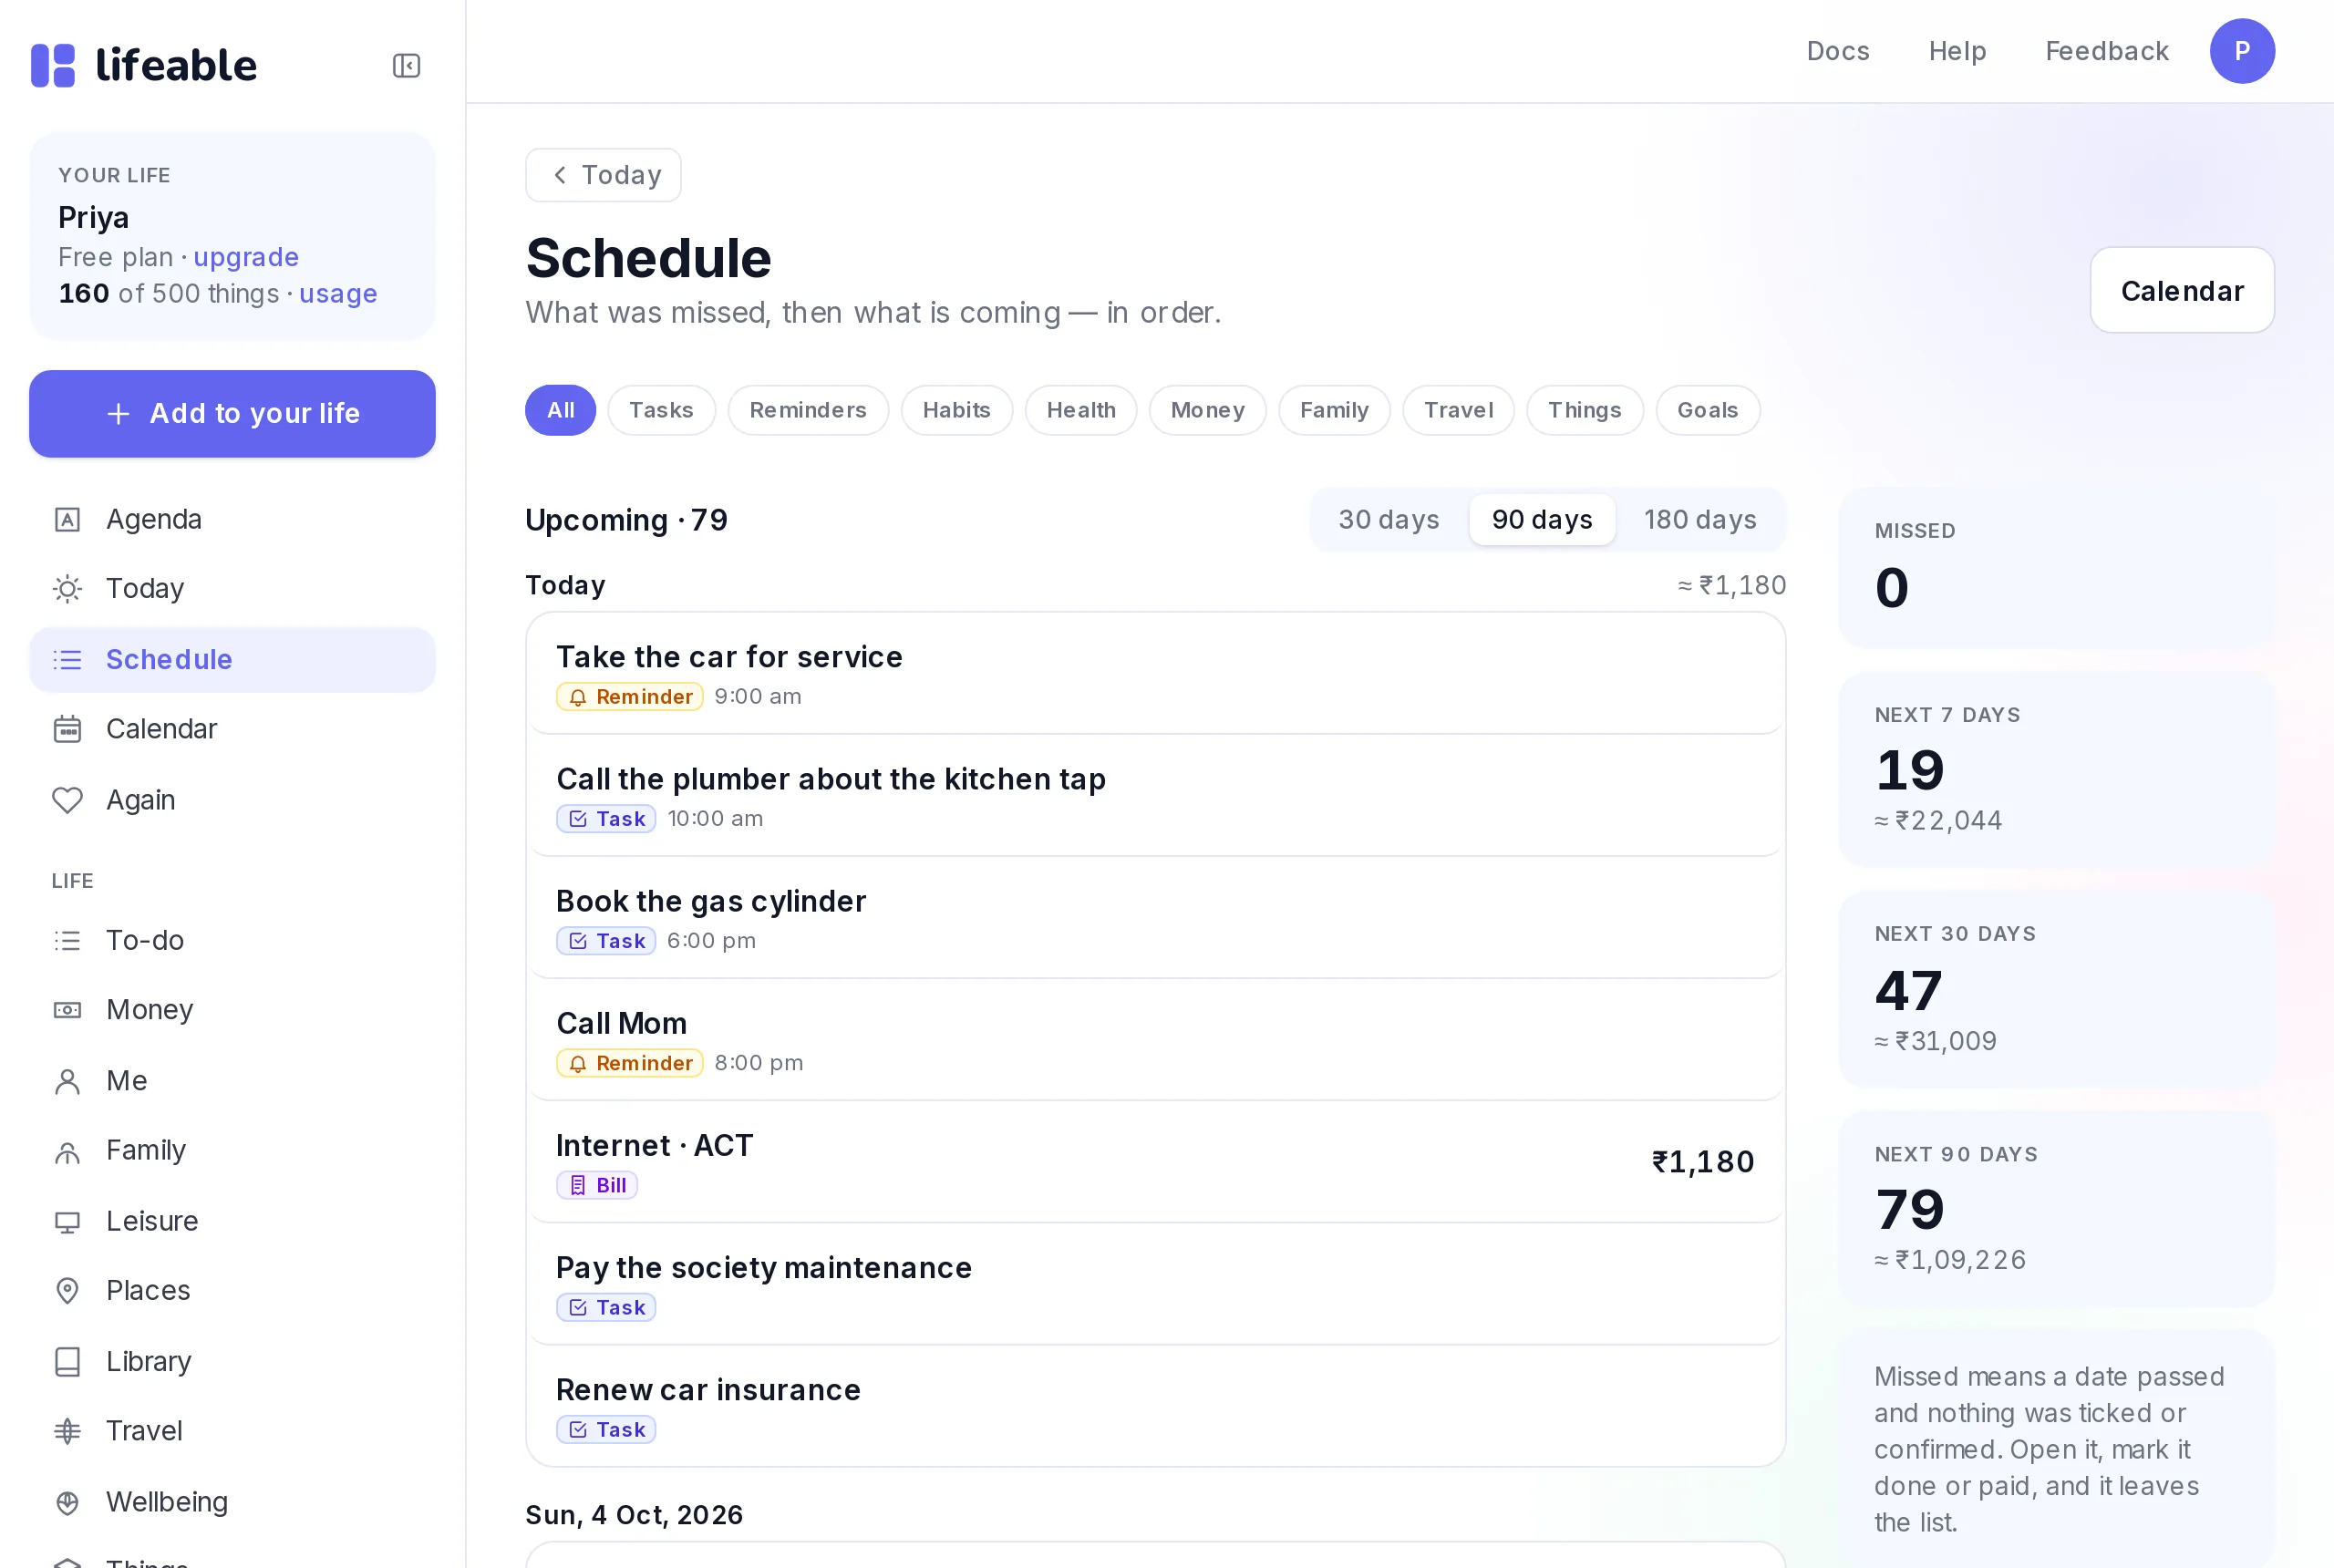
Task: Open Pay the society maintenance item
Action: [1155, 1285]
